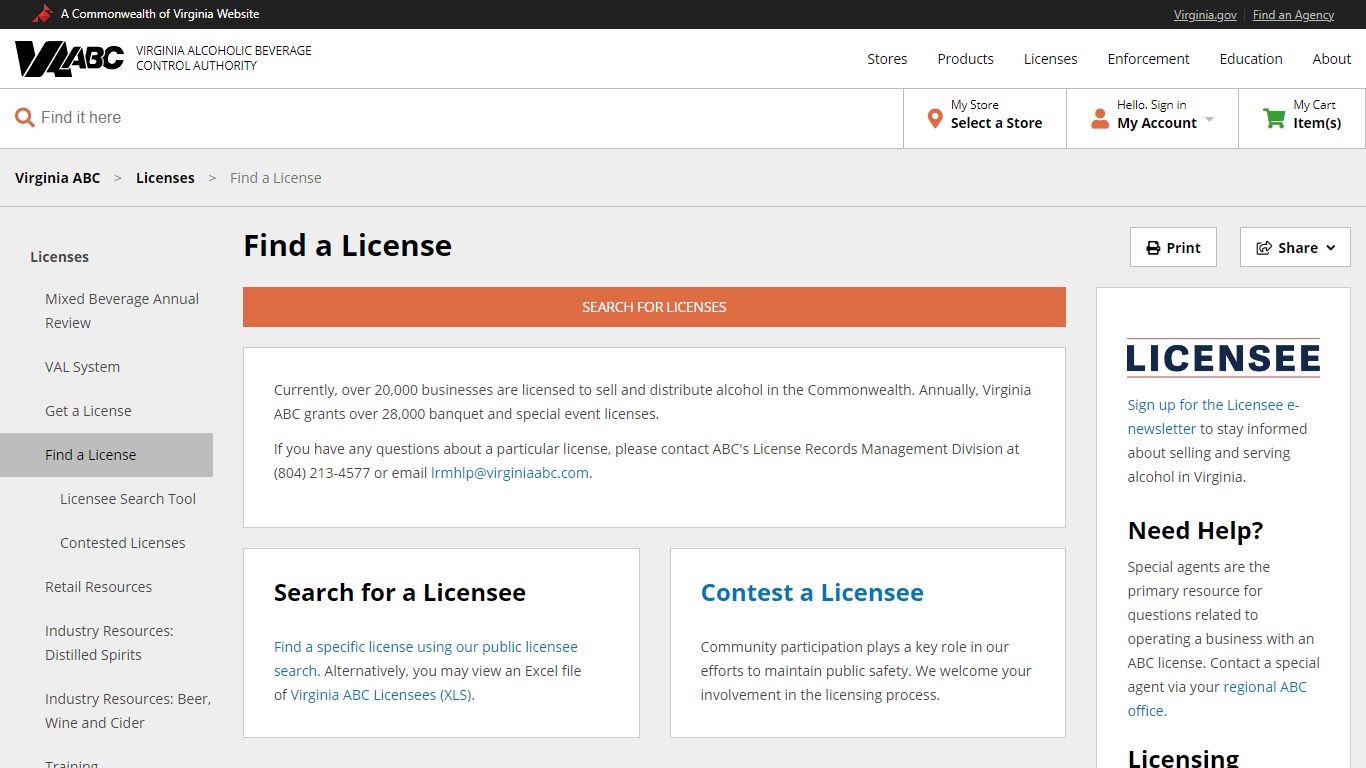Click the Search for a Licensee heading
Screen dimensions: 1366x768
click(x=399, y=592)
